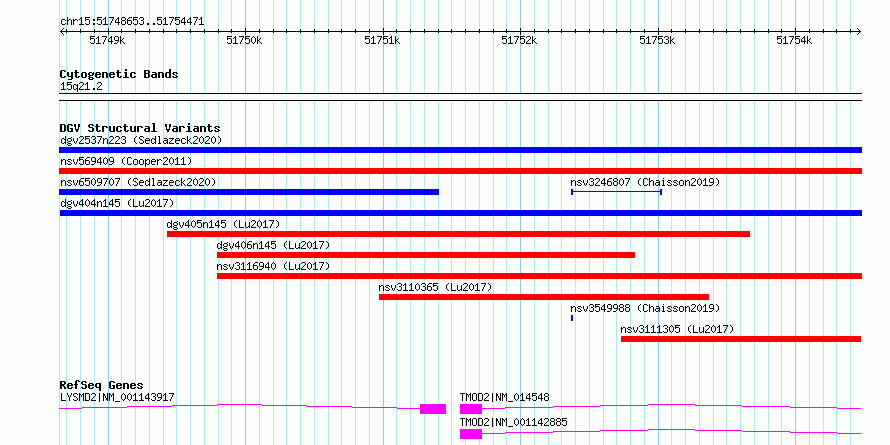Select the red dgv405n145 variant bar
The height and width of the screenshot is (445, 890).
(x=458, y=234)
